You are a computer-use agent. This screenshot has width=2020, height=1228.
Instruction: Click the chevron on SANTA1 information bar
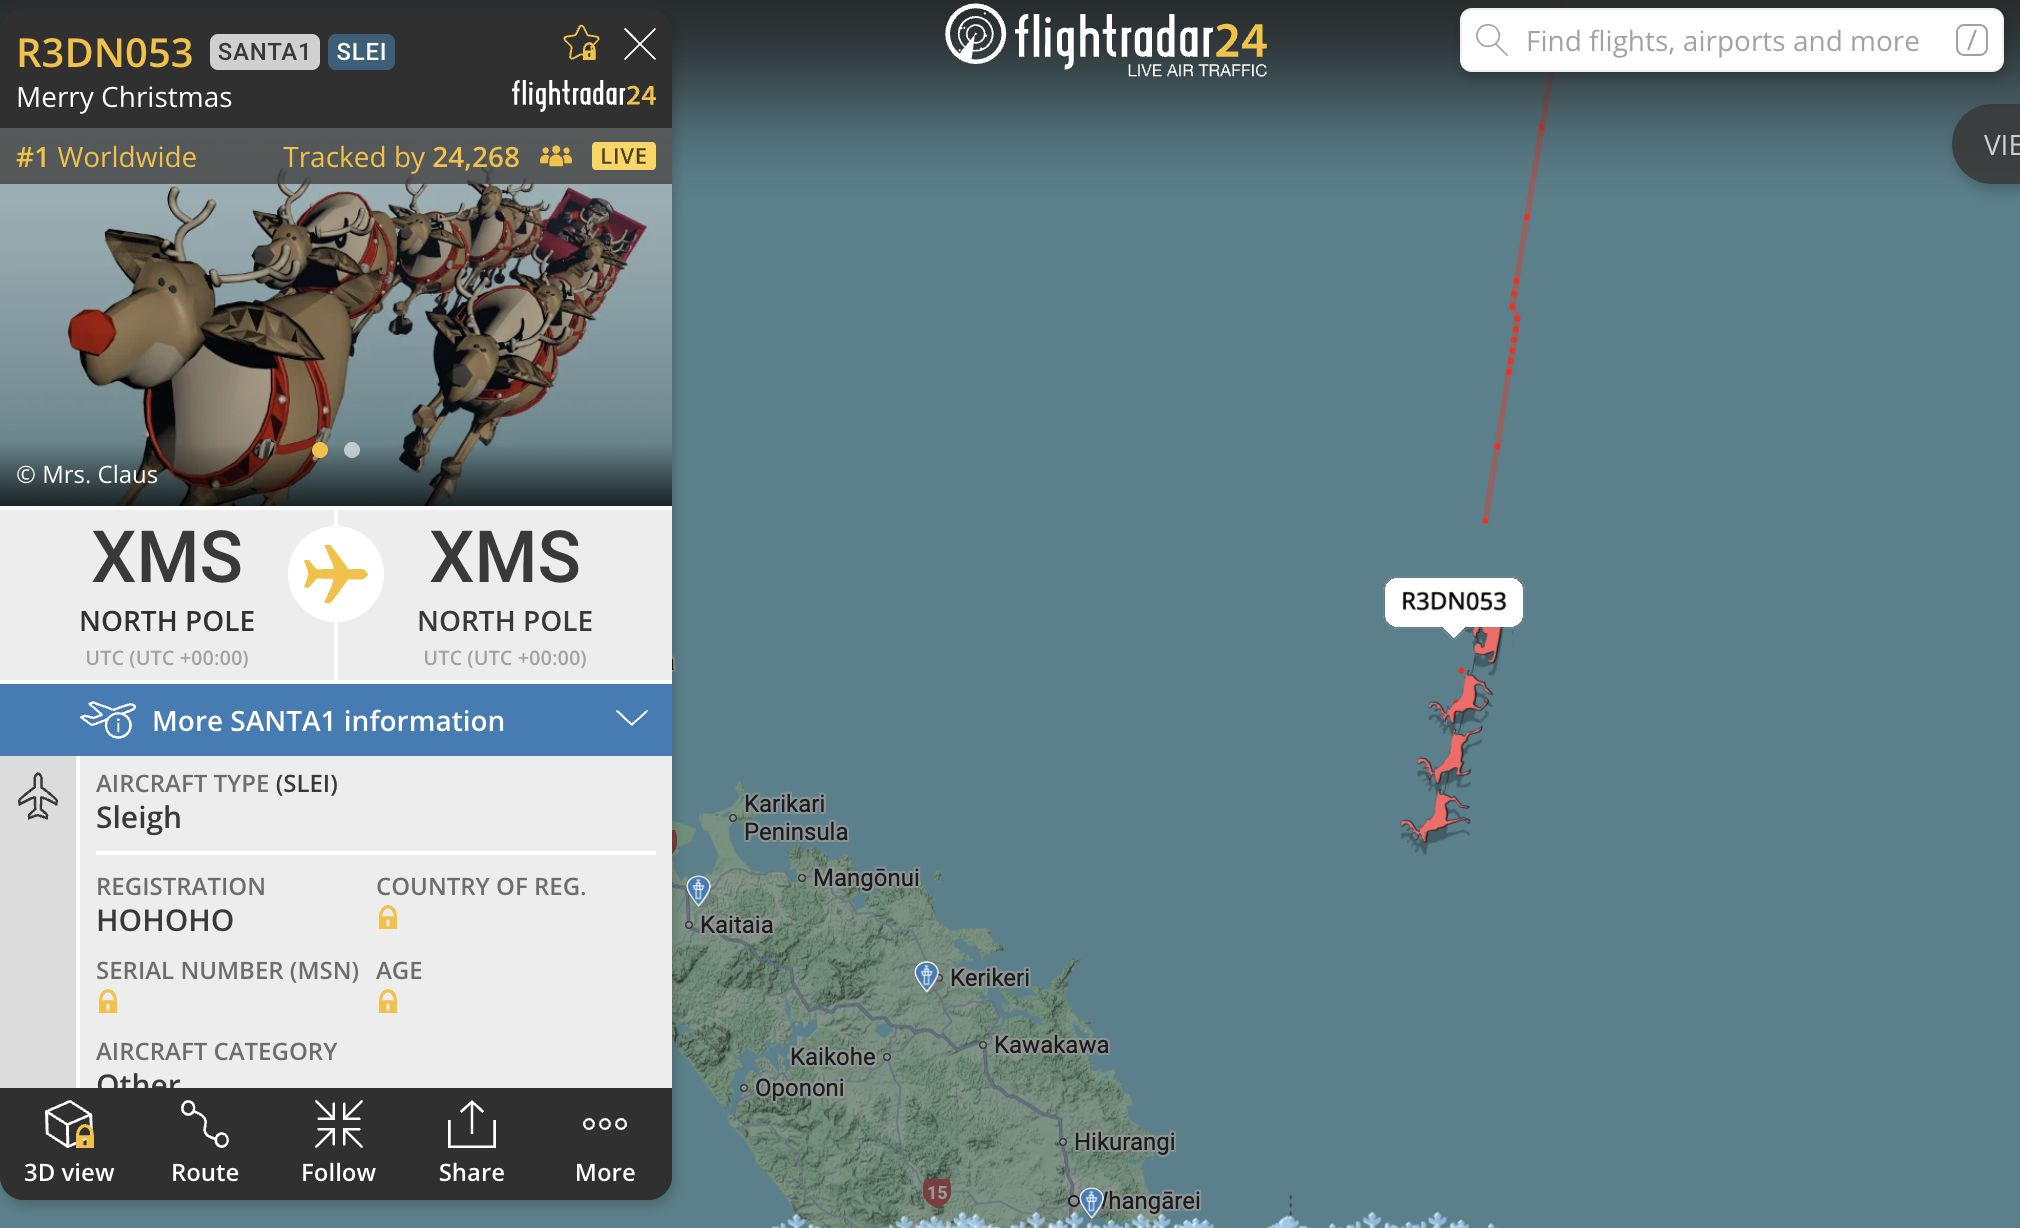pos(632,719)
